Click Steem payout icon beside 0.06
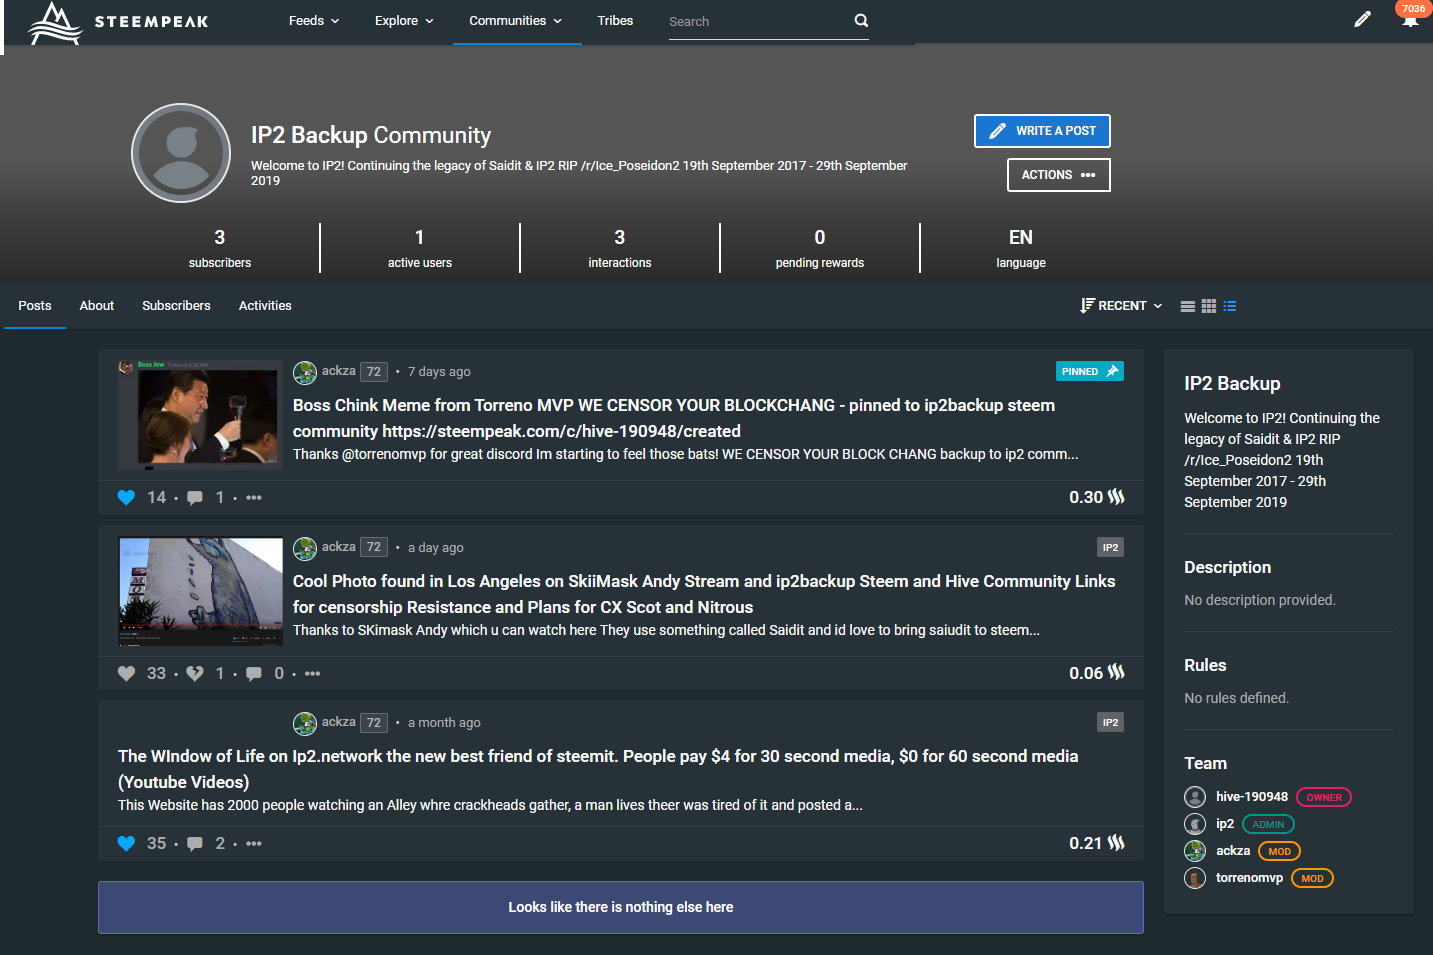This screenshot has height=955, width=1433. tap(1116, 673)
